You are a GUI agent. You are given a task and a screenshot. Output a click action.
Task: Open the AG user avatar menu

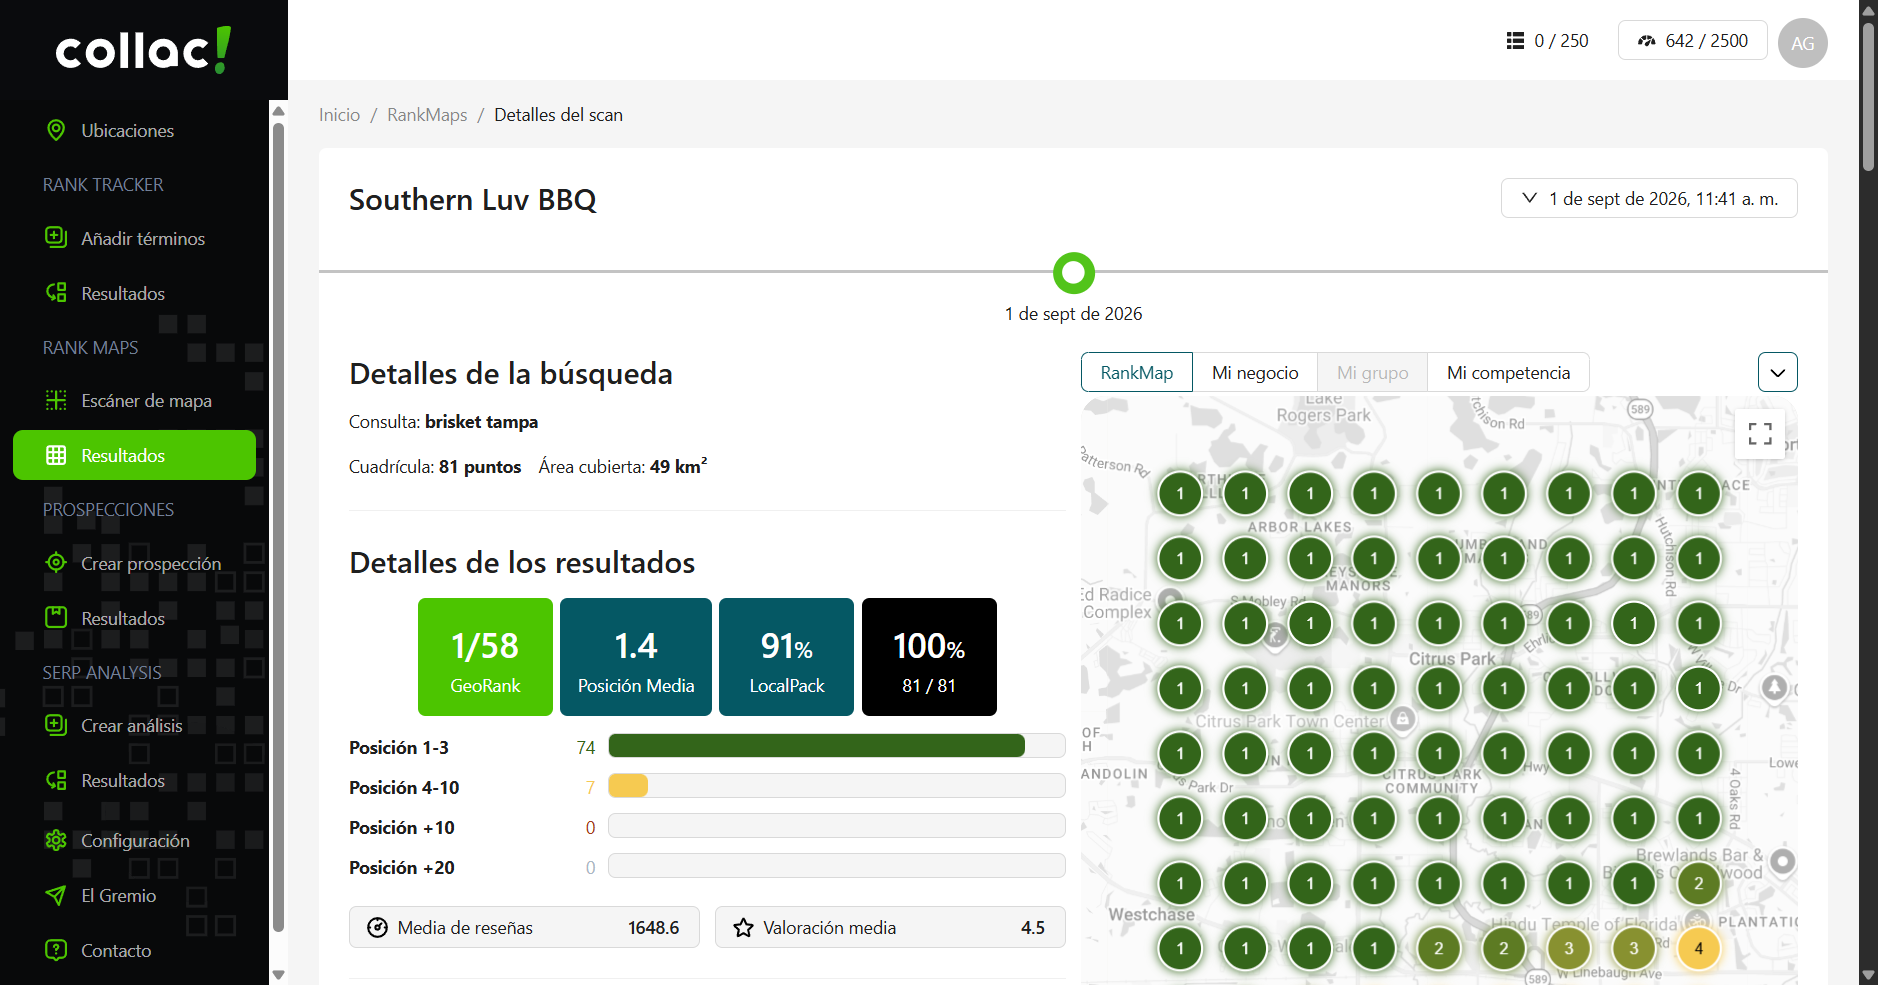[1802, 43]
